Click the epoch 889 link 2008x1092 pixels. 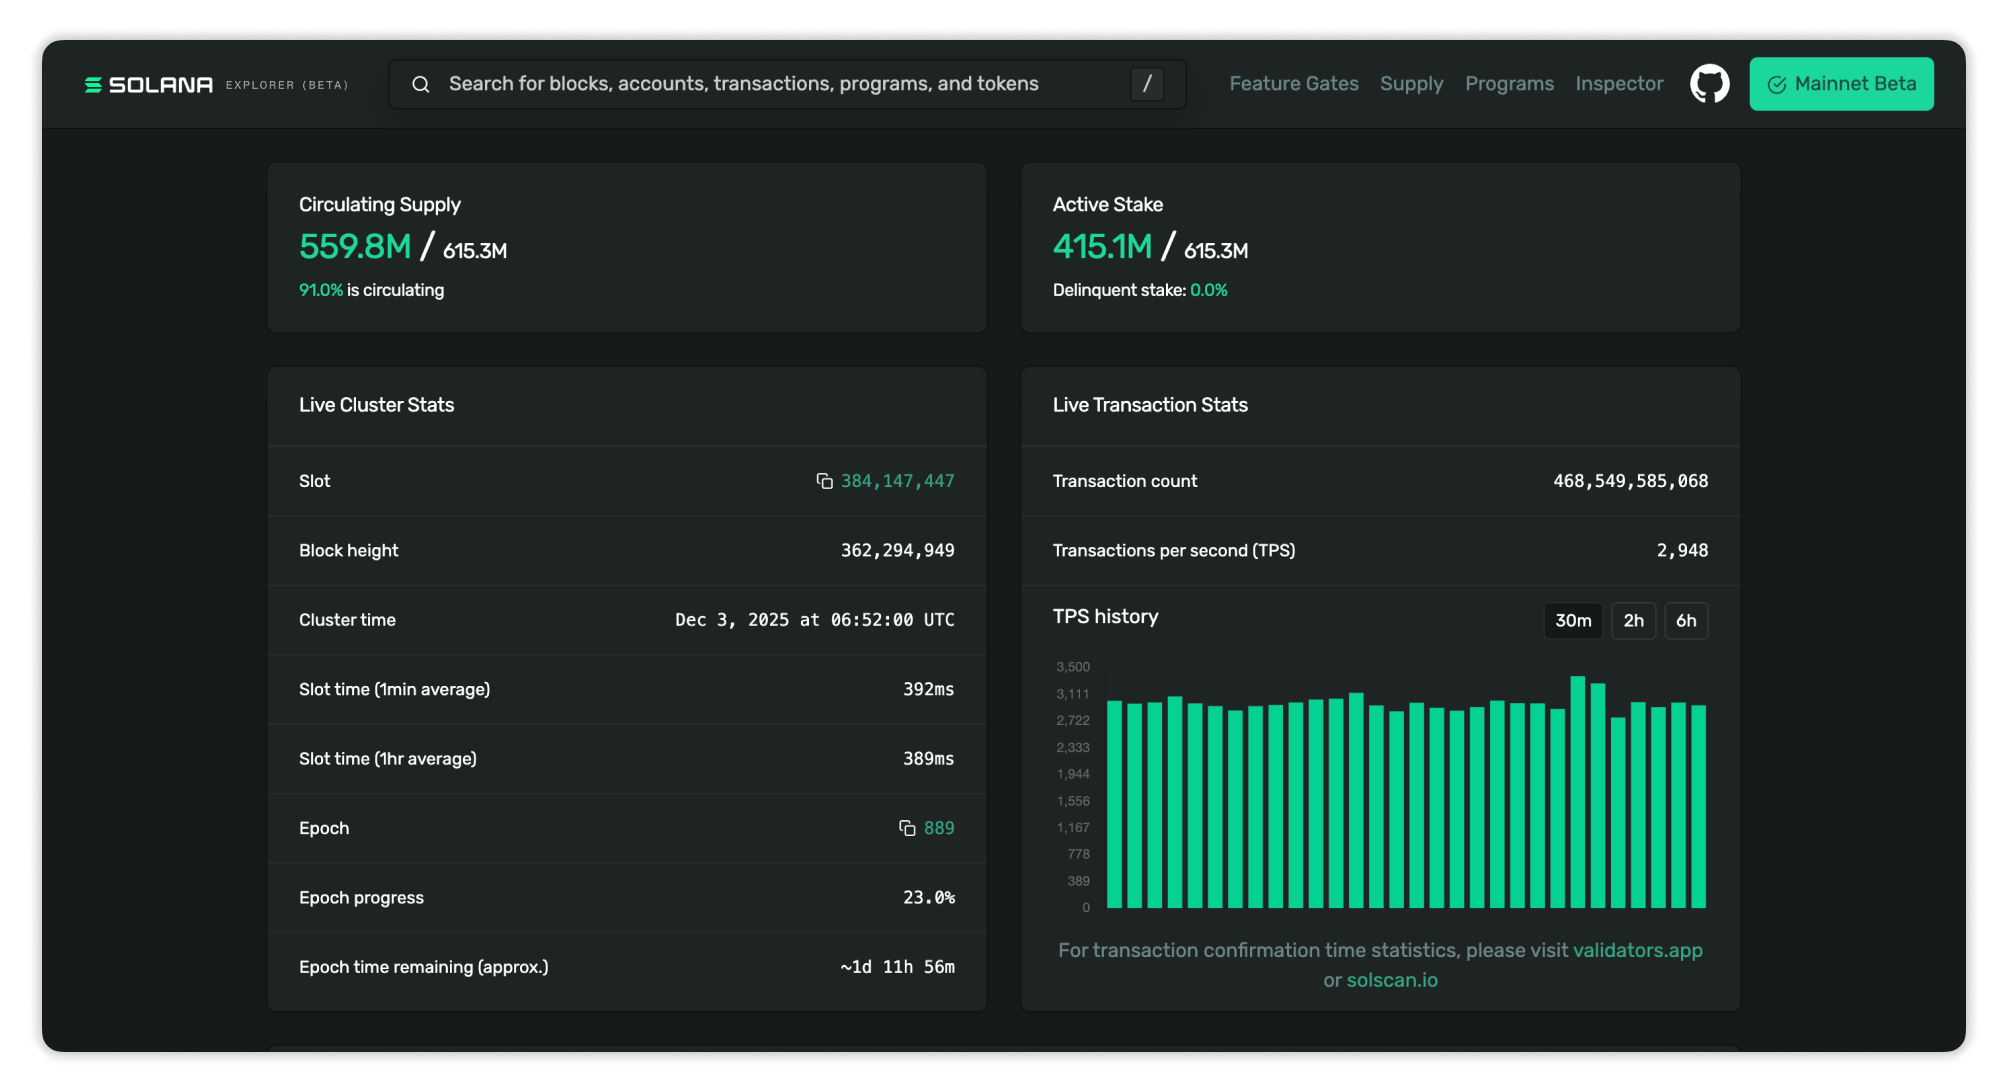point(938,828)
